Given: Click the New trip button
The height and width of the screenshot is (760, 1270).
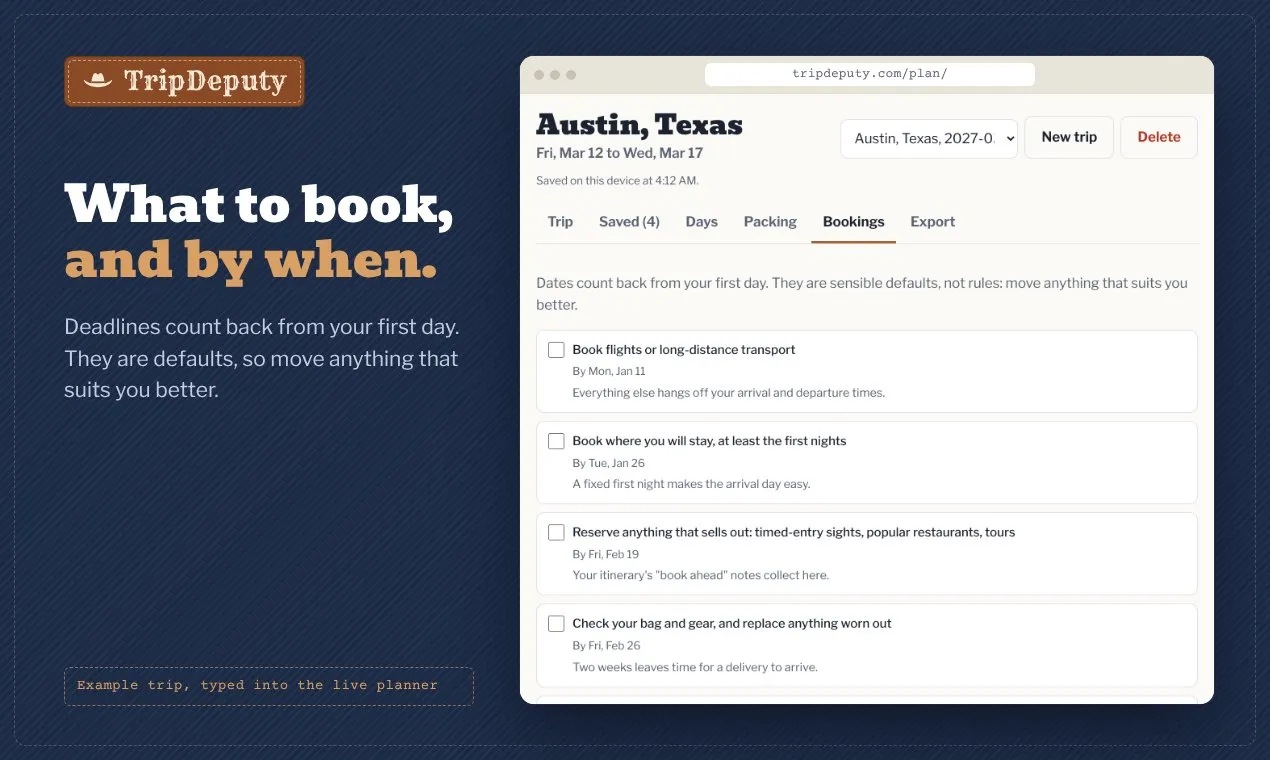Looking at the screenshot, I should (1069, 137).
